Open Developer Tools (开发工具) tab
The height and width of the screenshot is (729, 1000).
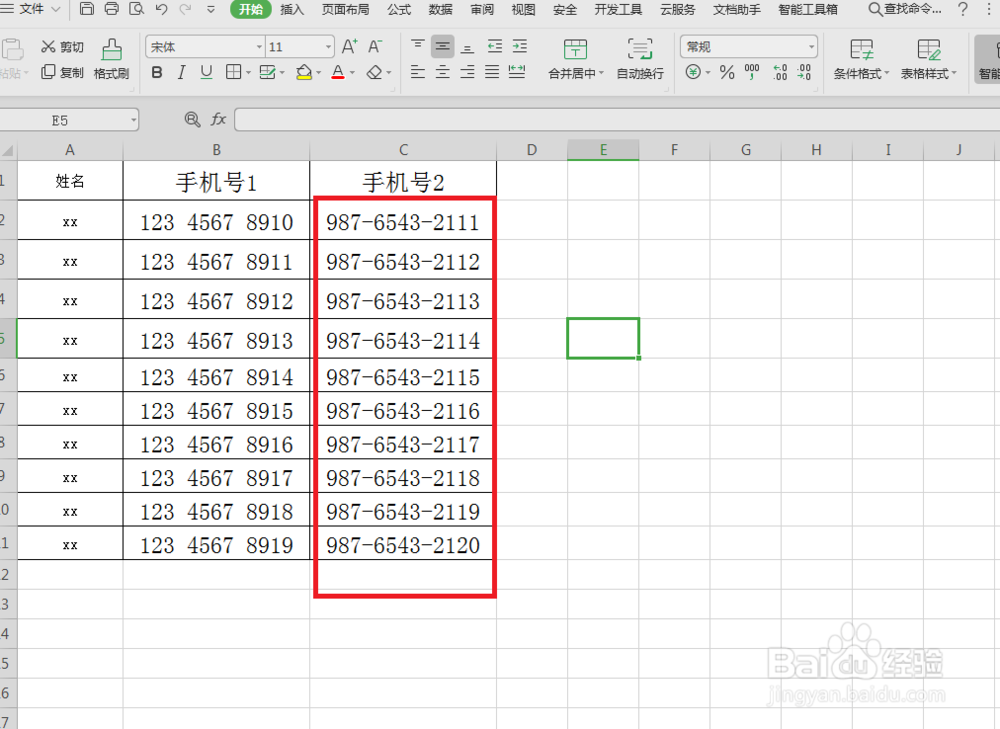619,10
